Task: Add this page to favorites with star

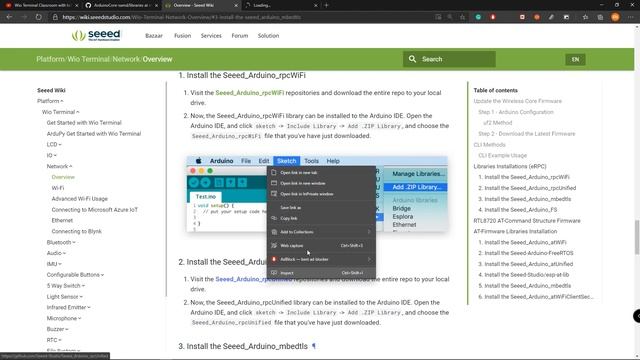Action: (462, 17)
